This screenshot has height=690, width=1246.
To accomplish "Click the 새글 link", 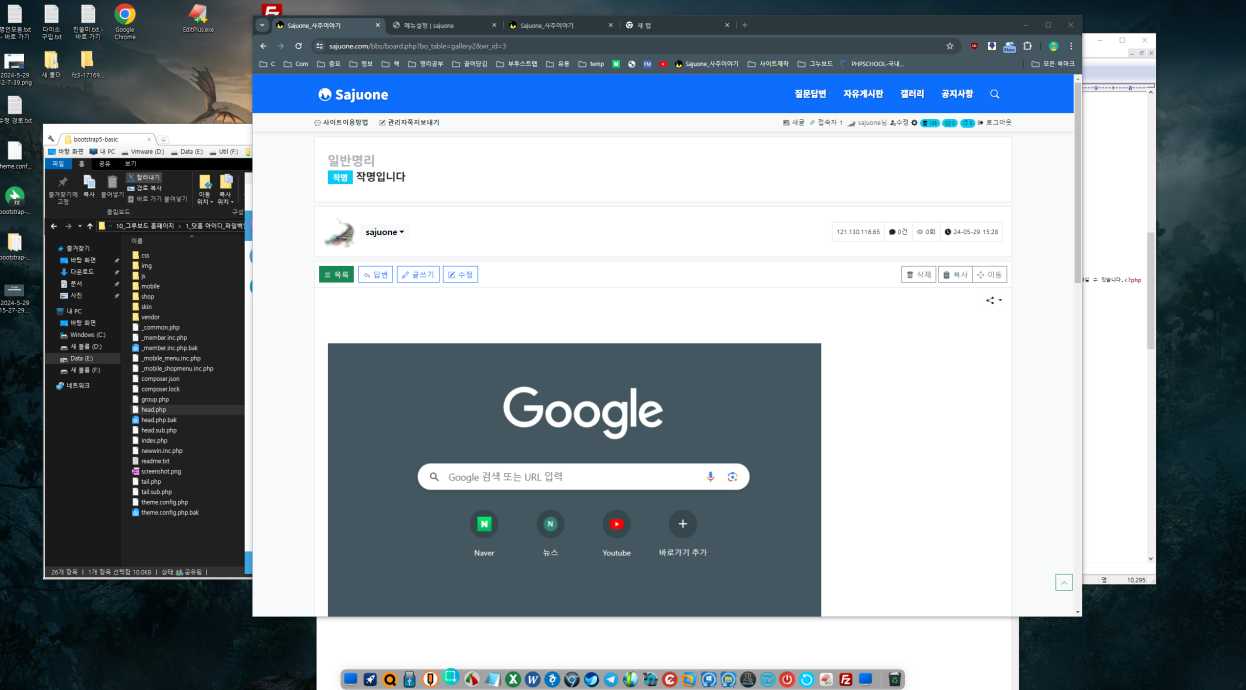I will pyautogui.click(x=793, y=122).
